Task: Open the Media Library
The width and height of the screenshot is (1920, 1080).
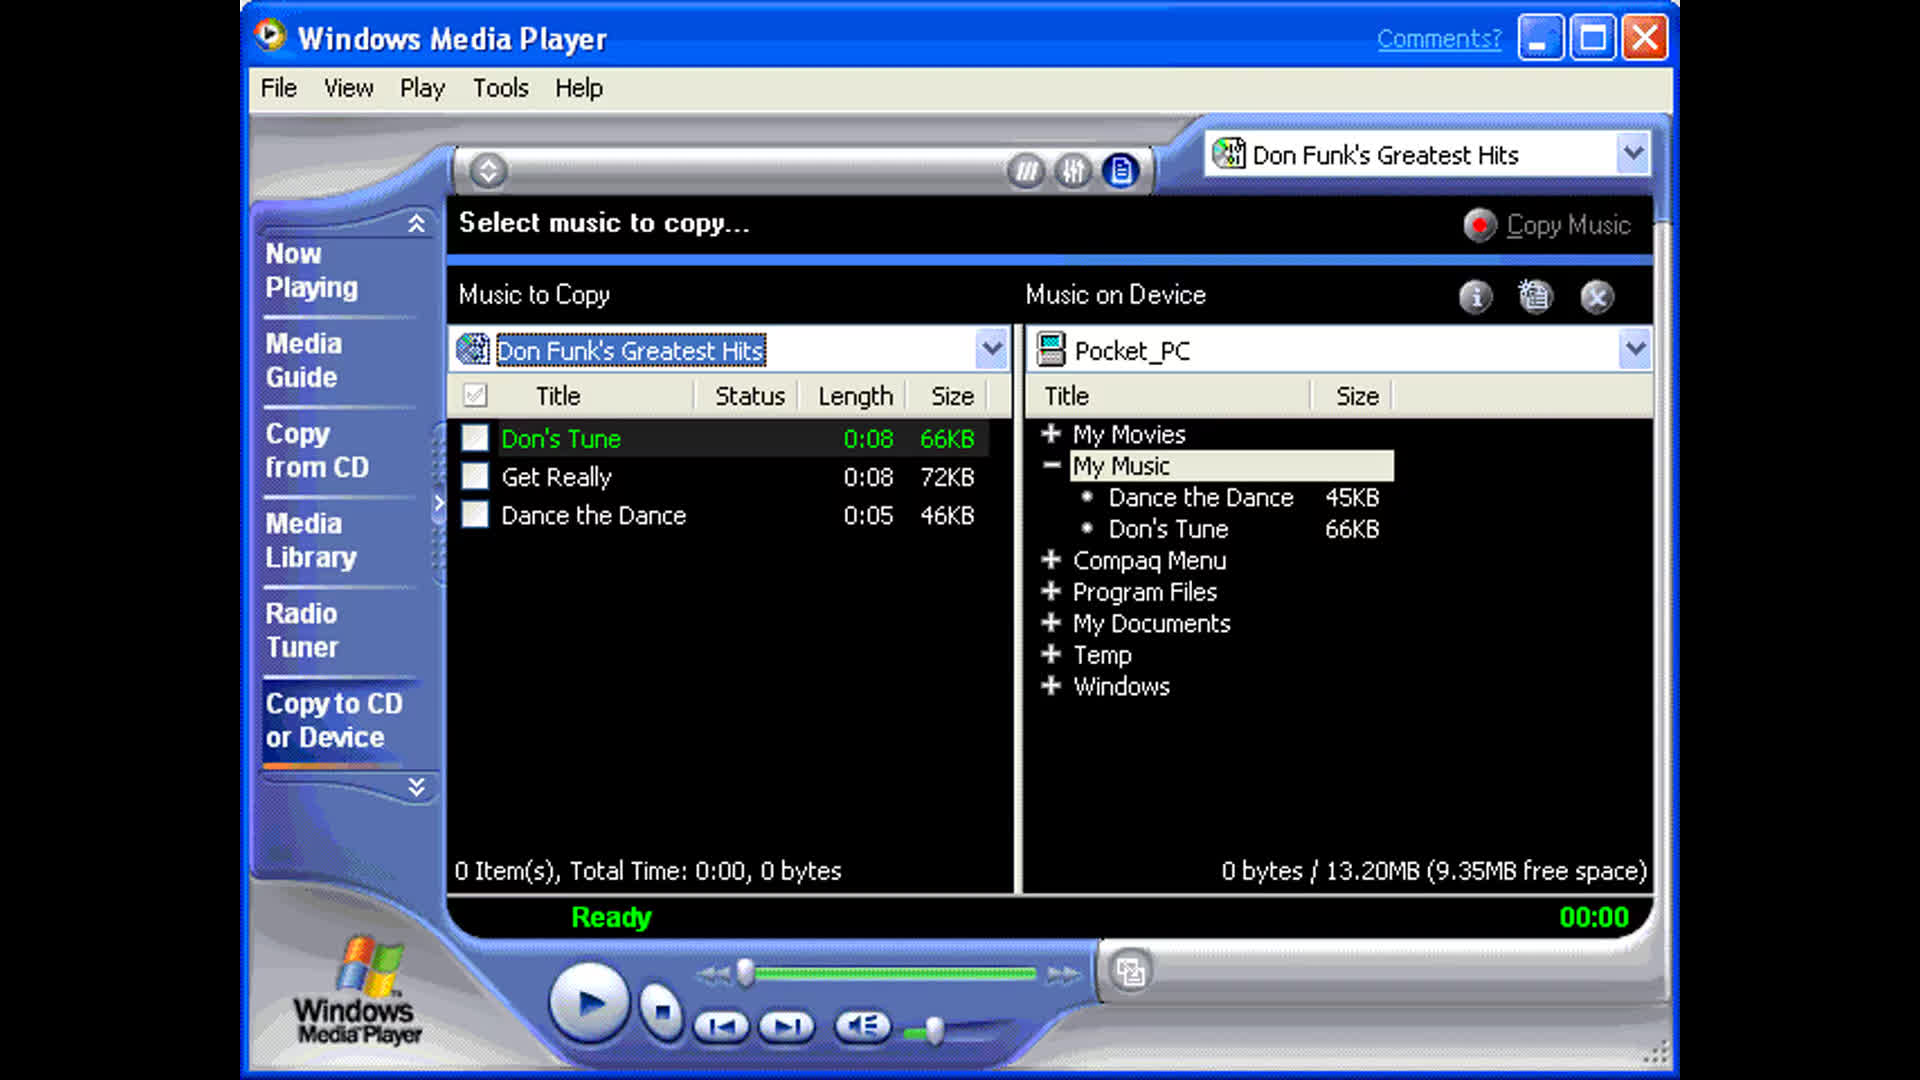Action: click(311, 540)
